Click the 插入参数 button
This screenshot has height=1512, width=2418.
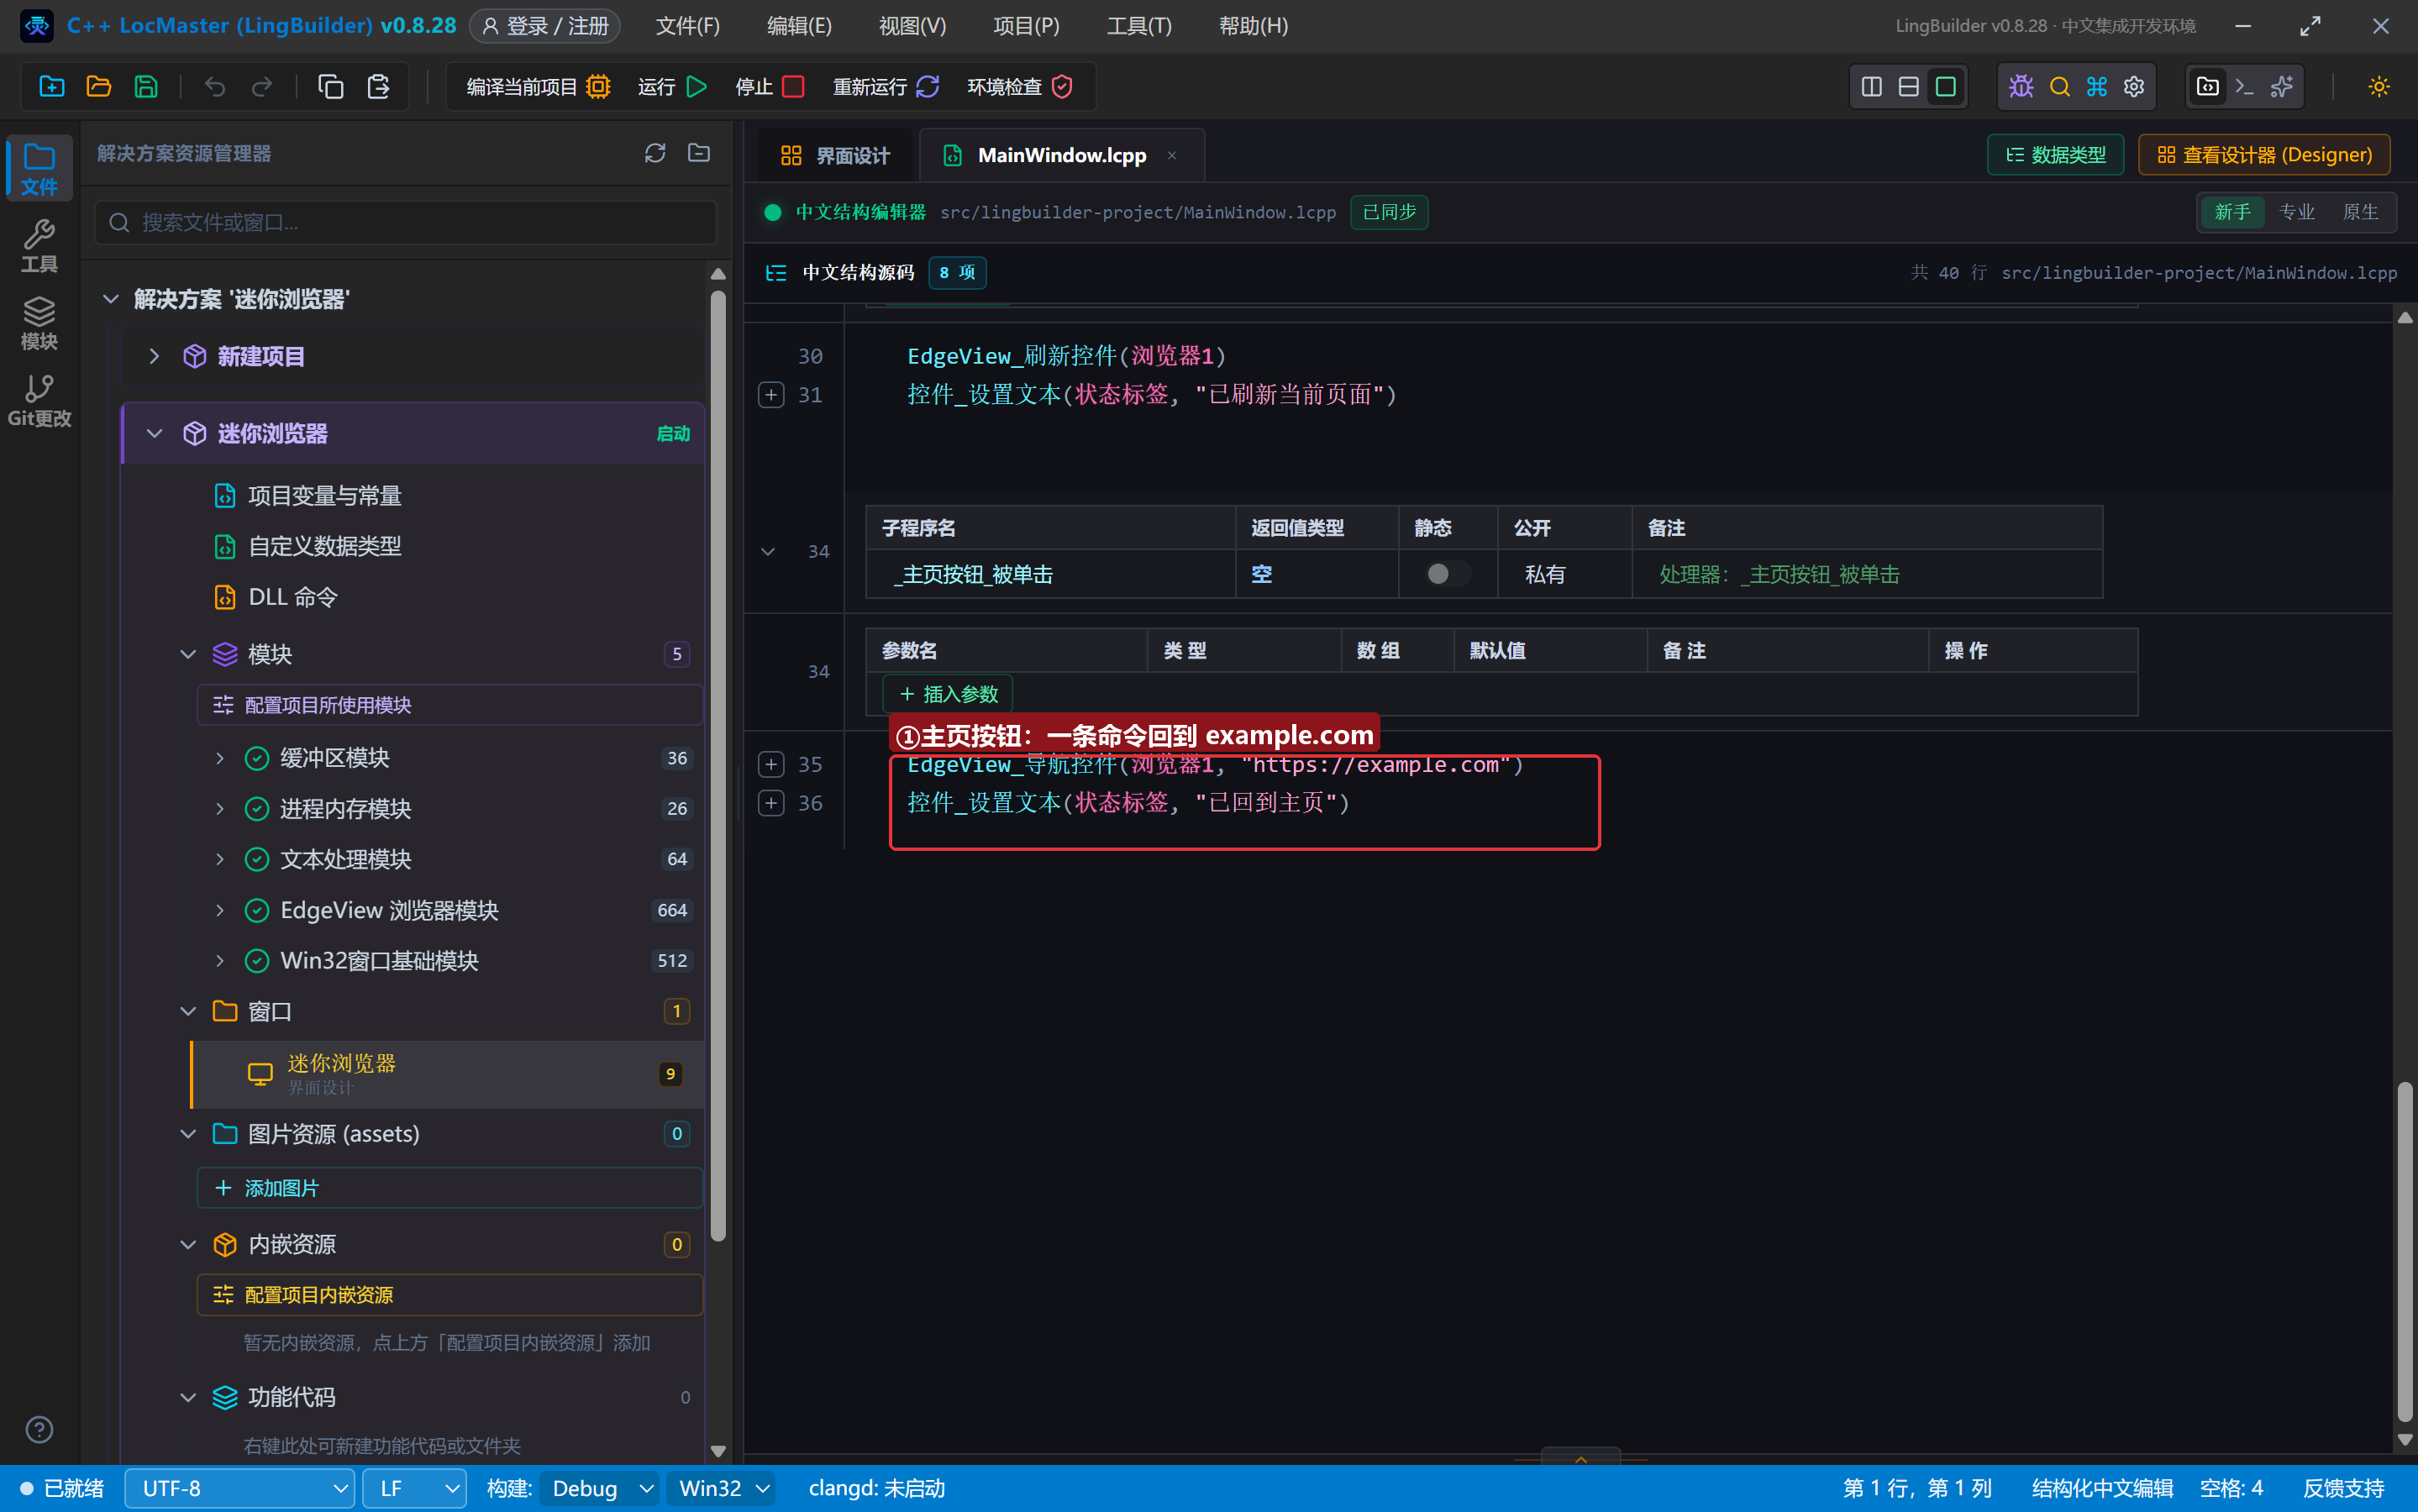pyautogui.click(x=948, y=694)
